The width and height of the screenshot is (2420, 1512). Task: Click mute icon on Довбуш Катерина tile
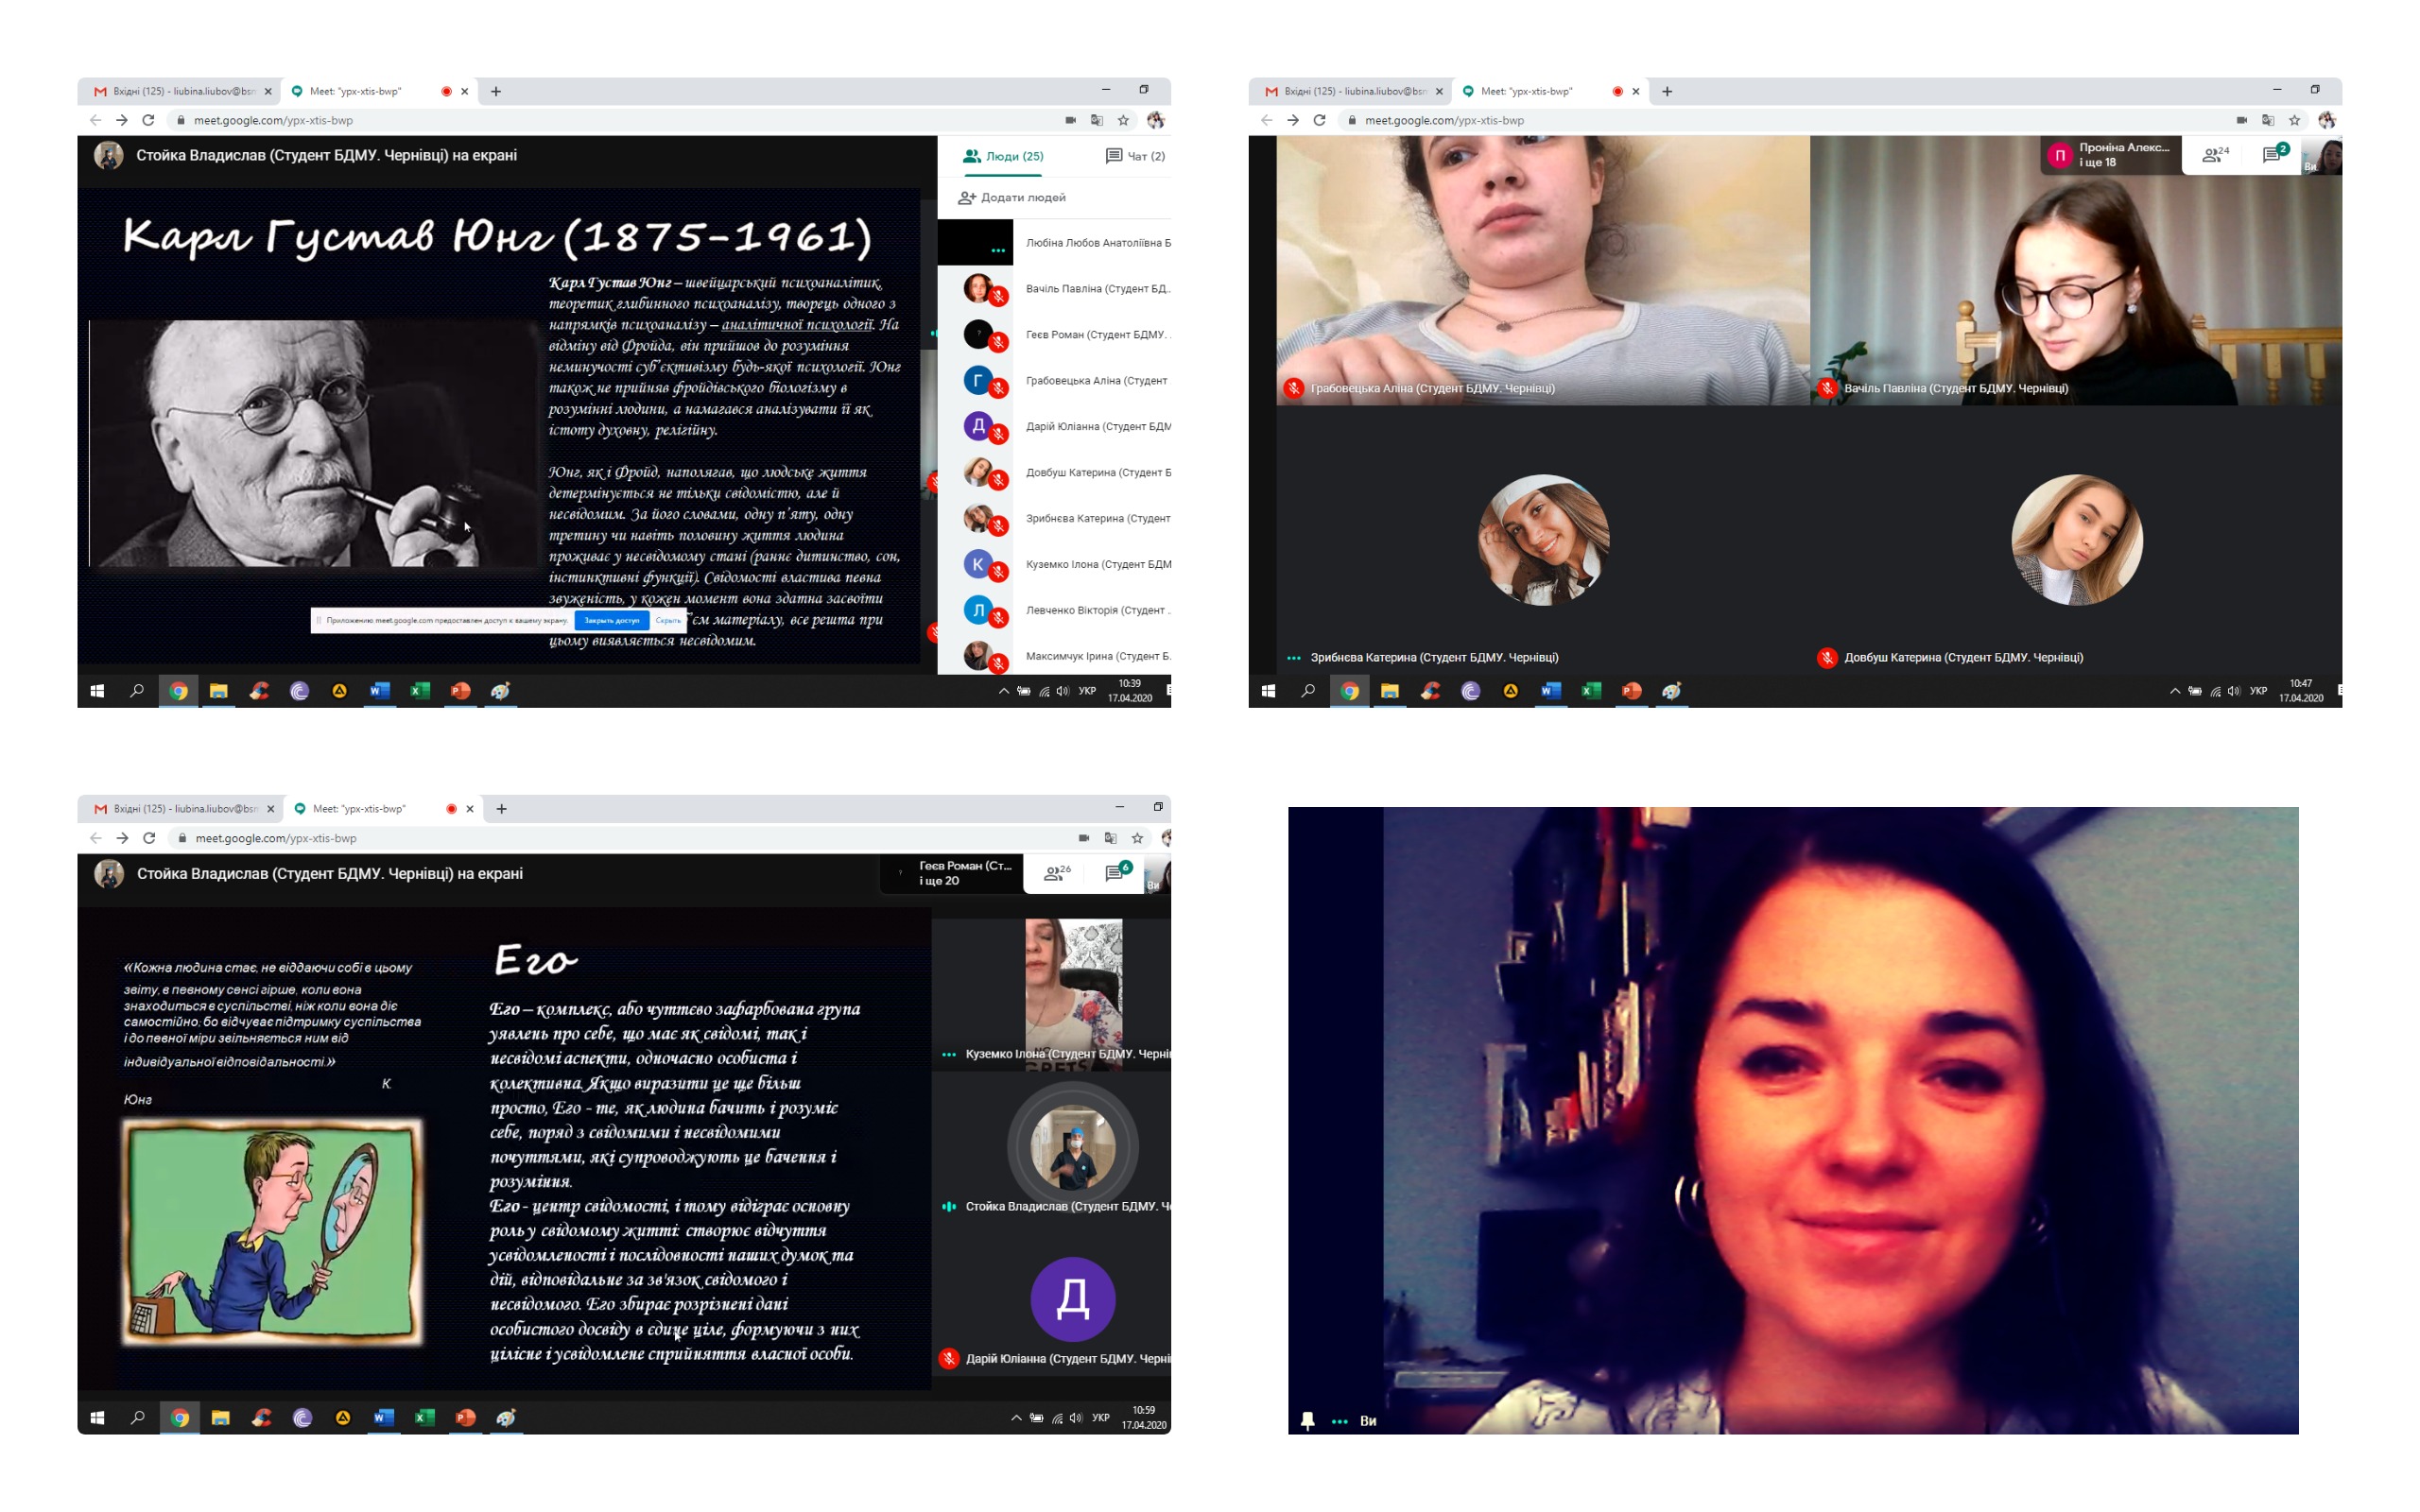click(1826, 657)
